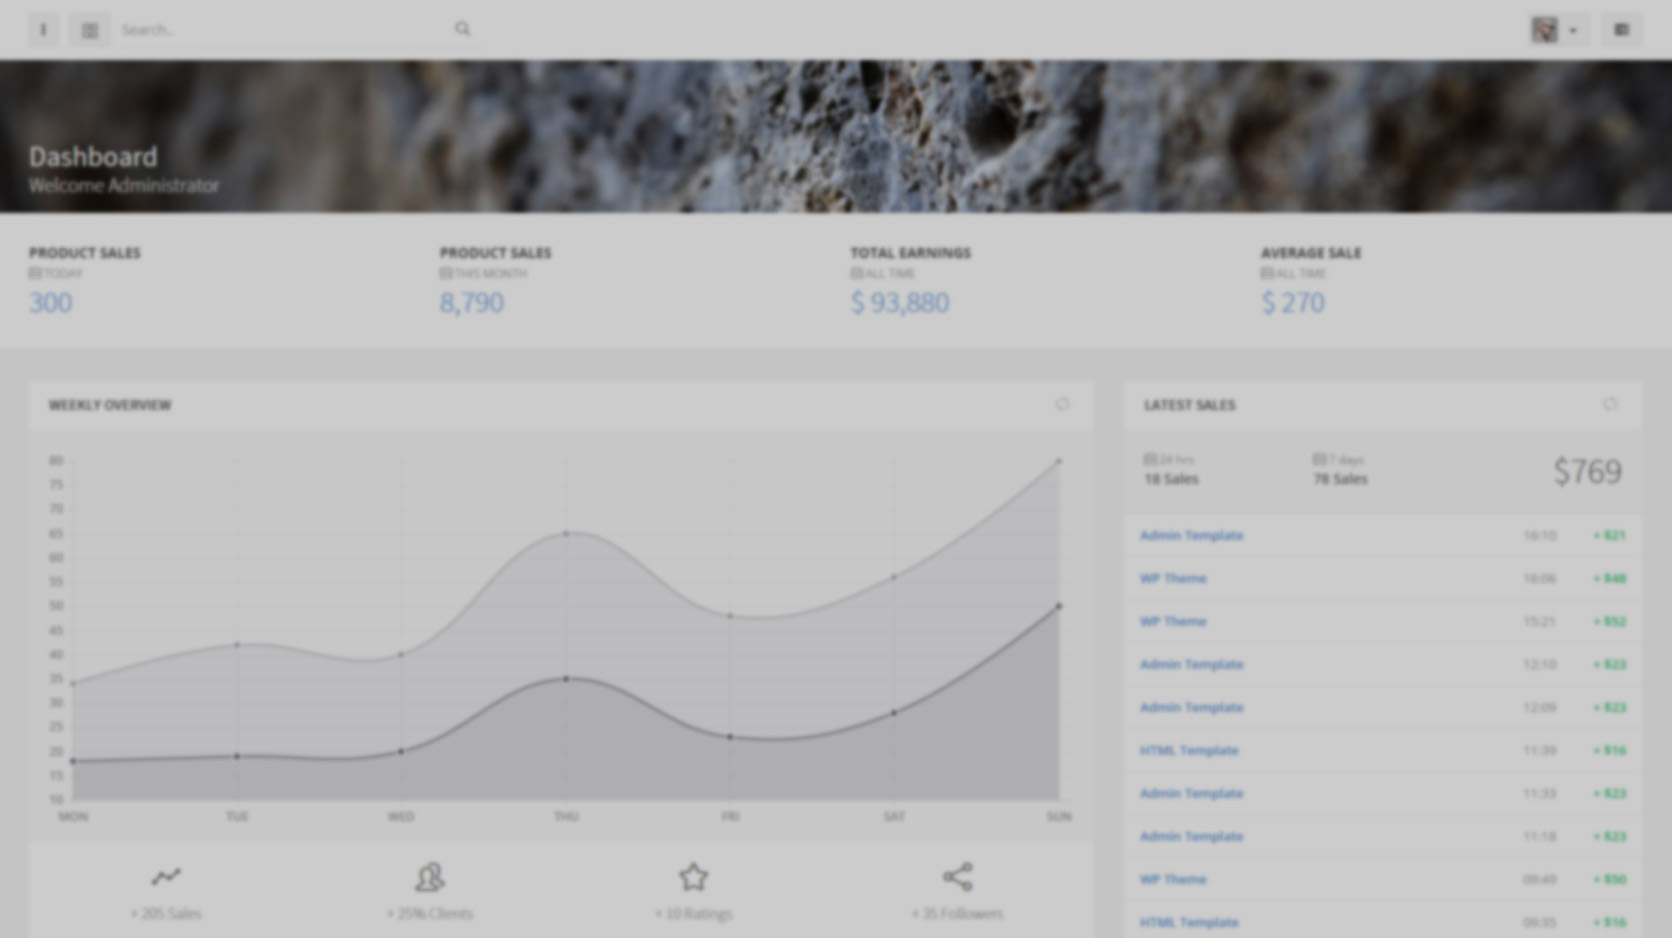Open the 16:10 Admin Template sale

click(x=1191, y=535)
